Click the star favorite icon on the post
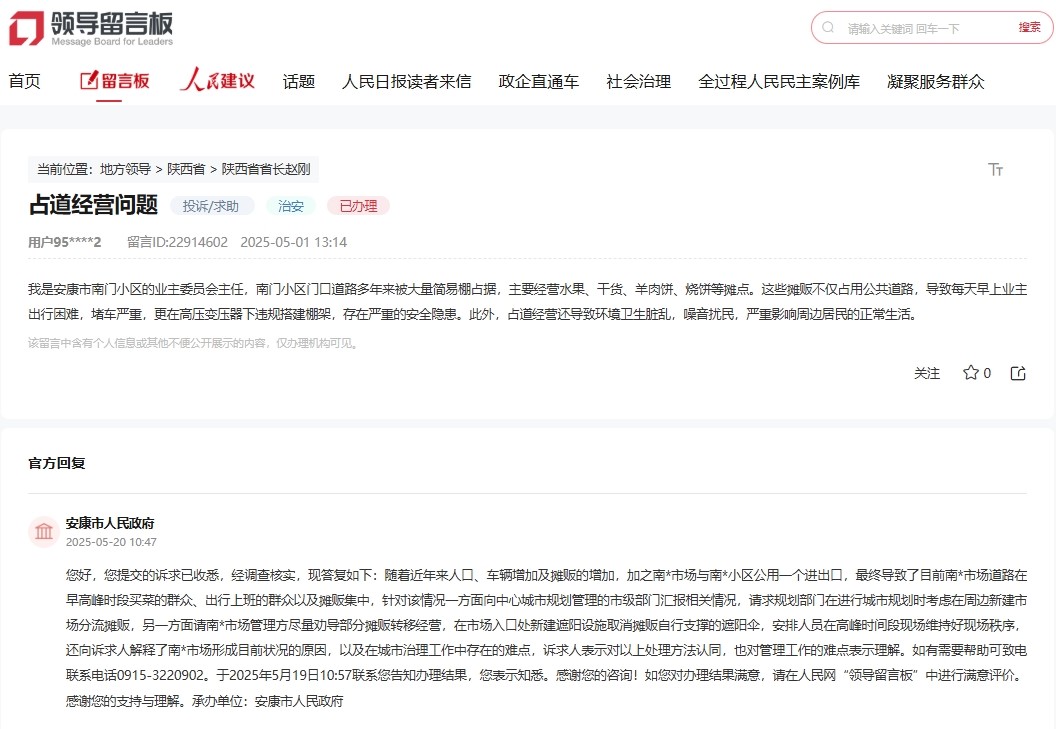 tap(969, 372)
